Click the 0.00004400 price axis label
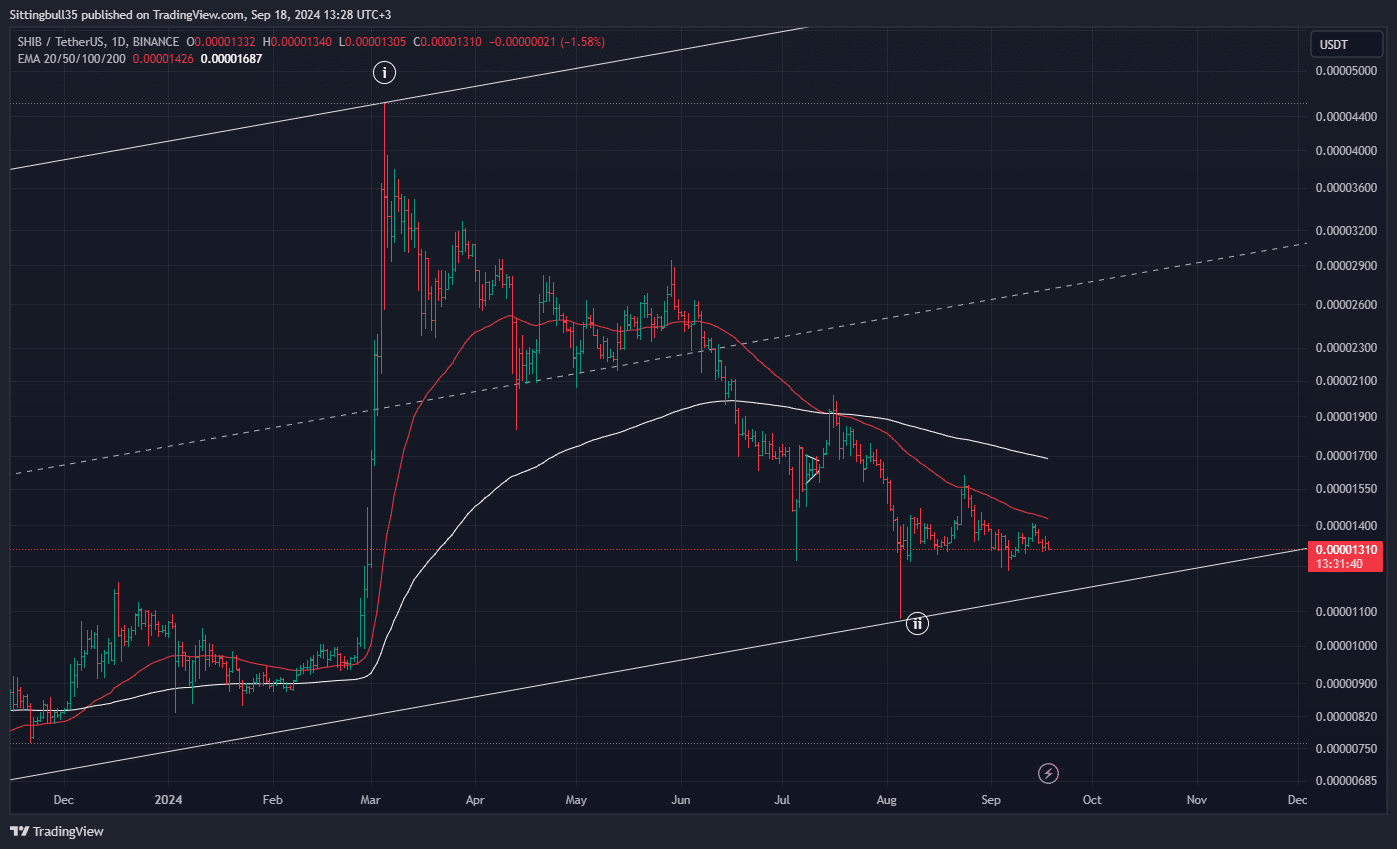 click(1348, 118)
